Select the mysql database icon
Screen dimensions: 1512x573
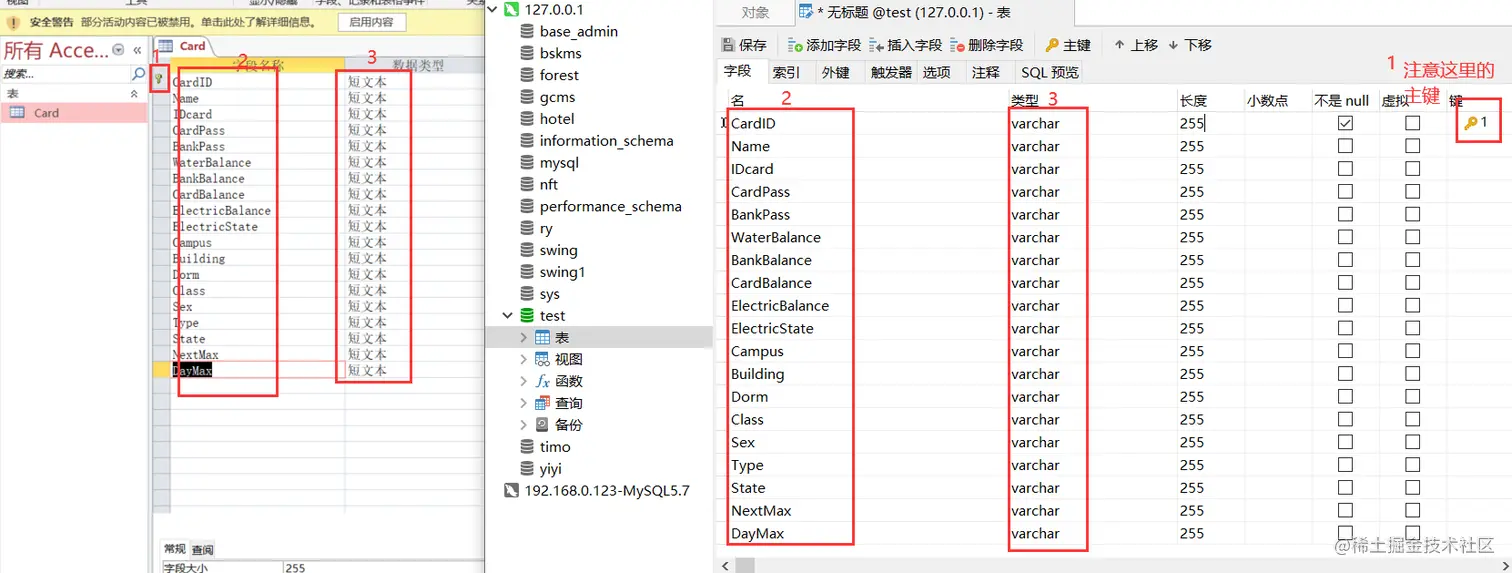point(527,163)
